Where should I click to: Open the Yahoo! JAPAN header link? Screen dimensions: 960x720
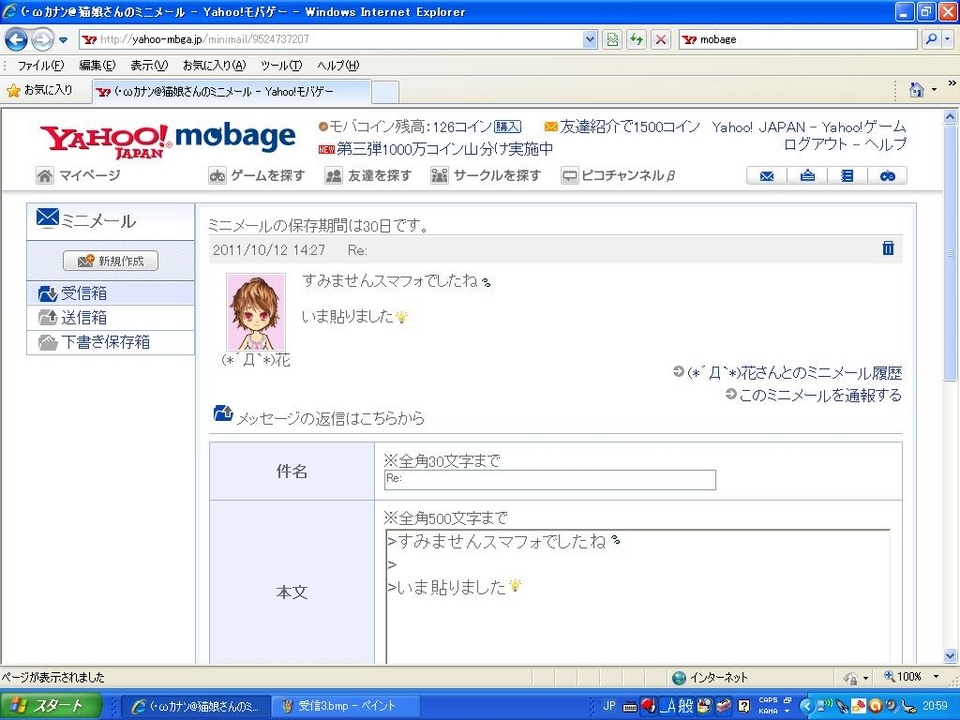pyautogui.click(x=758, y=127)
